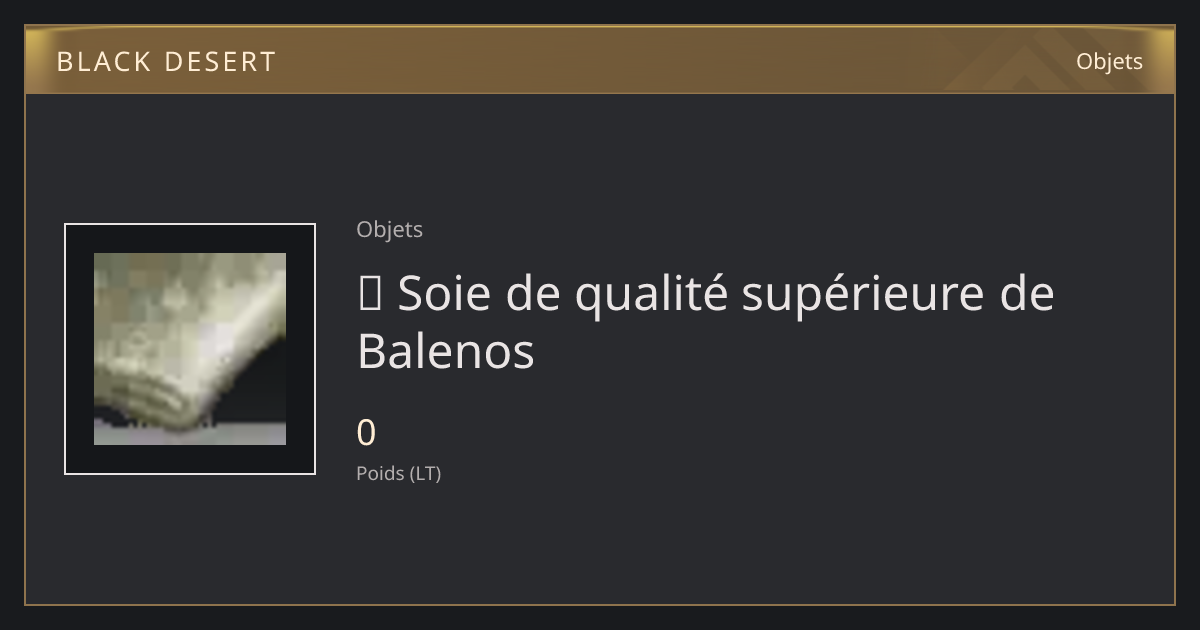This screenshot has width=1200, height=630.
Task: Click the word DESERT in the header
Action: 219,62
